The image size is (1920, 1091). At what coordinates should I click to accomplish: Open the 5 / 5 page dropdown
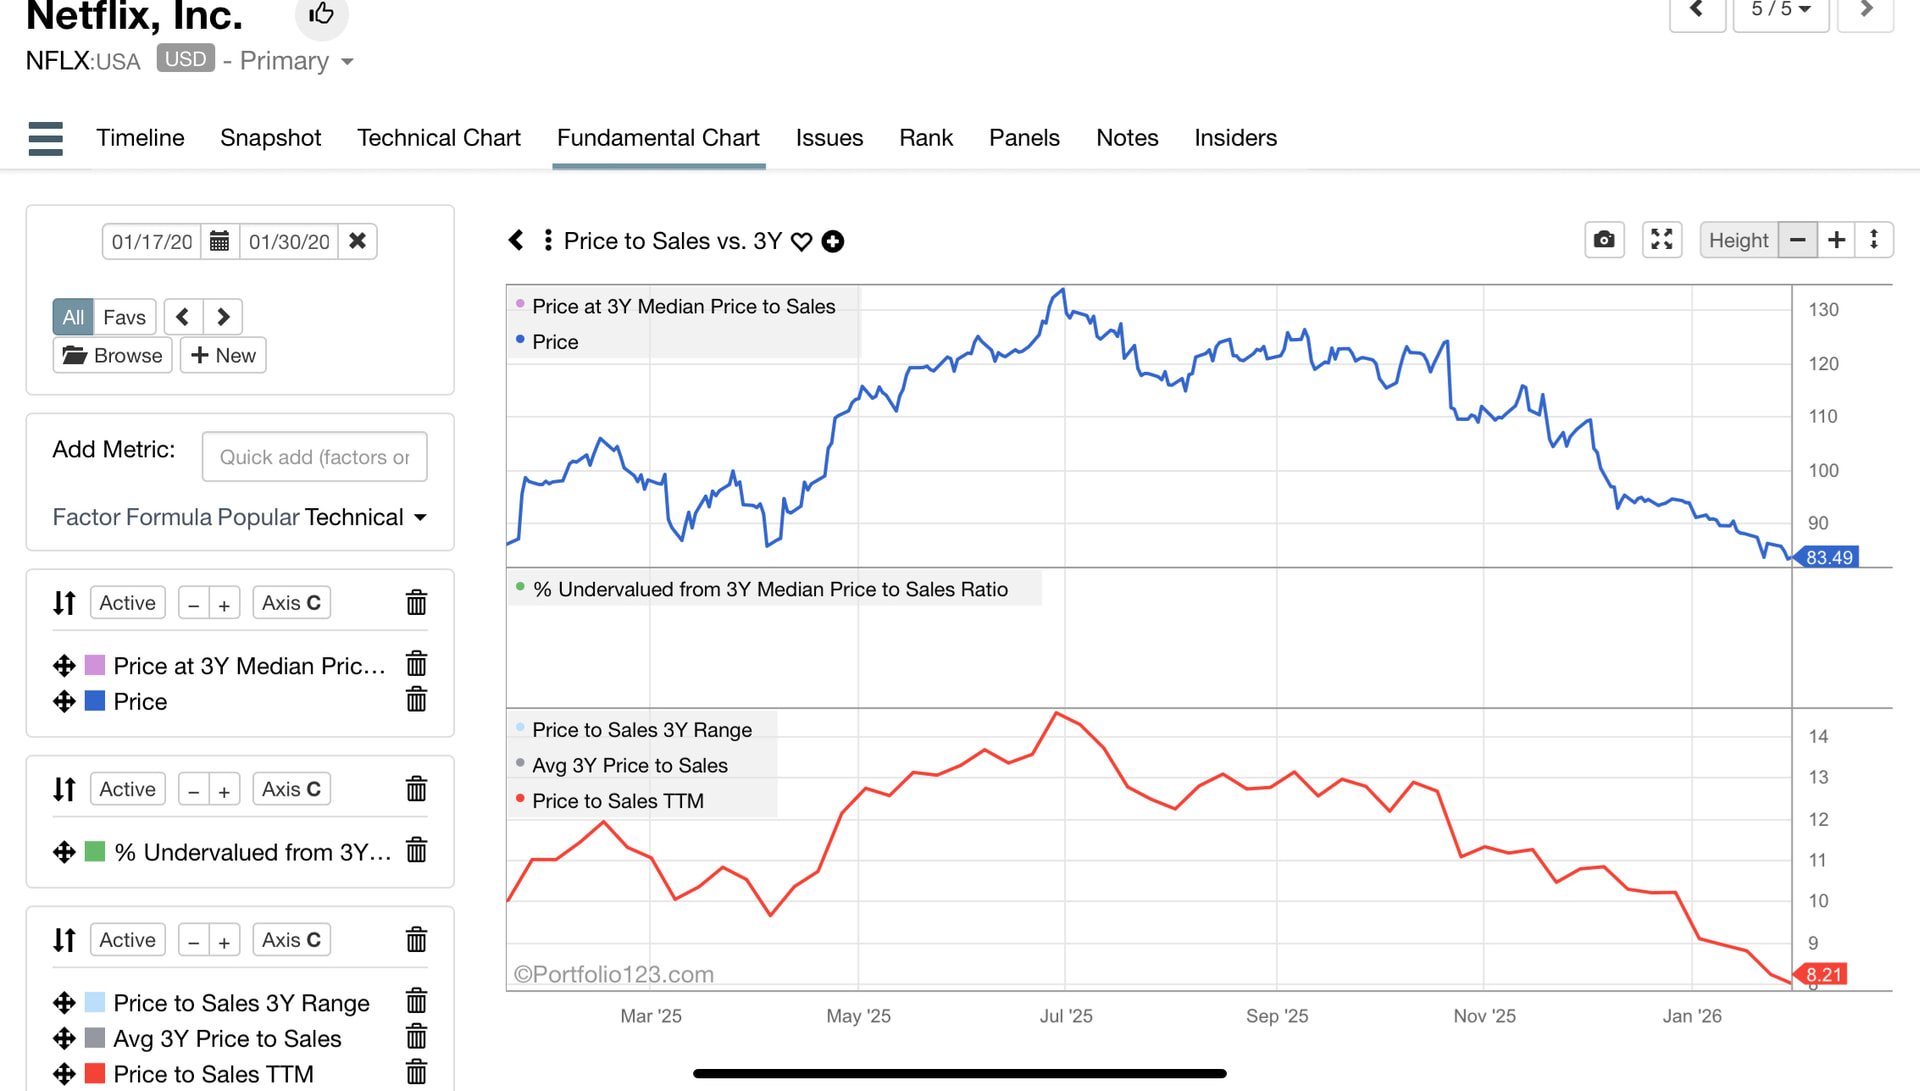tap(1780, 10)
